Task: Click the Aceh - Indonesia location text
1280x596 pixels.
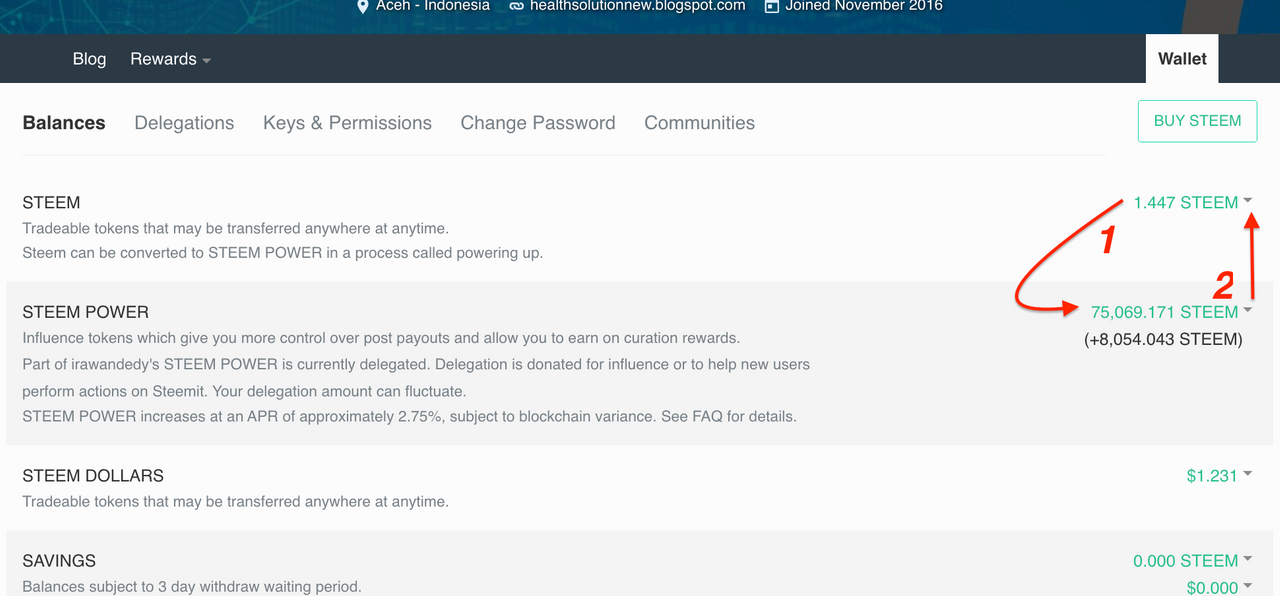Action: coord(433,6)
